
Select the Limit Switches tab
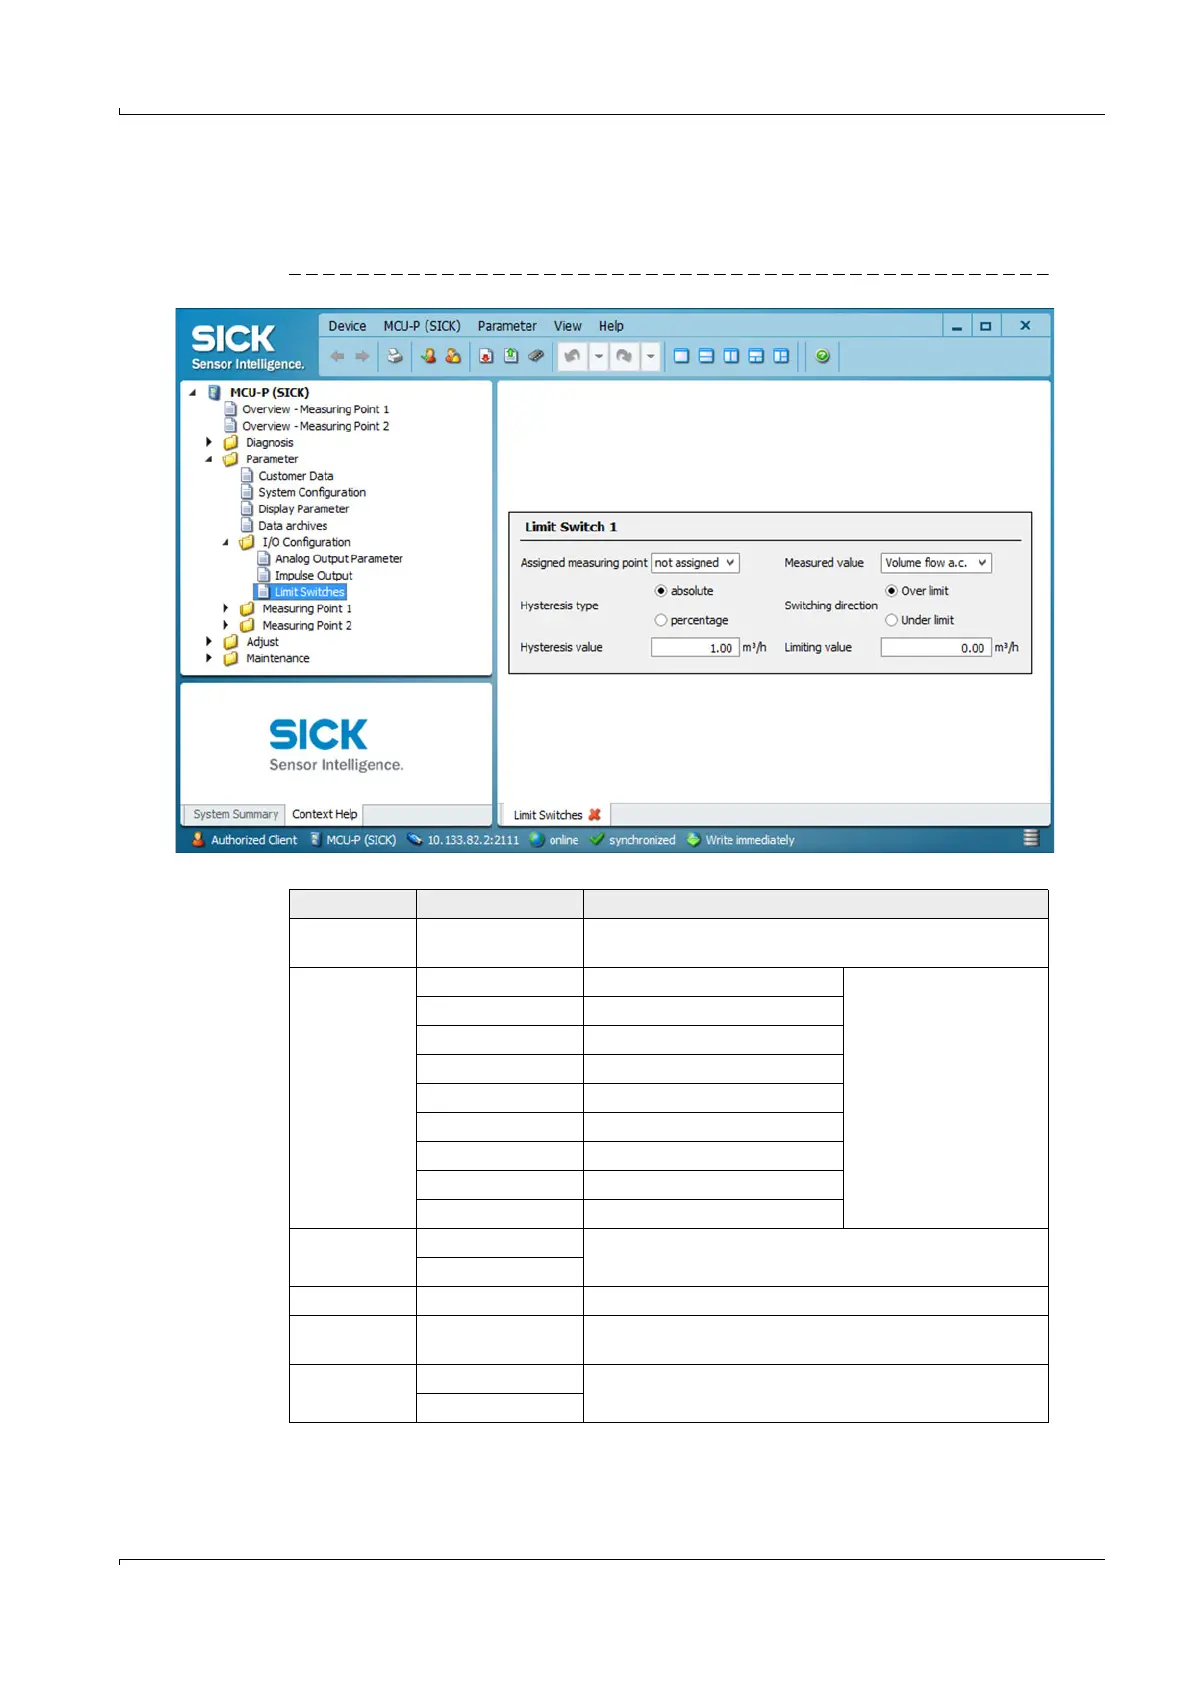click(548, 815)
